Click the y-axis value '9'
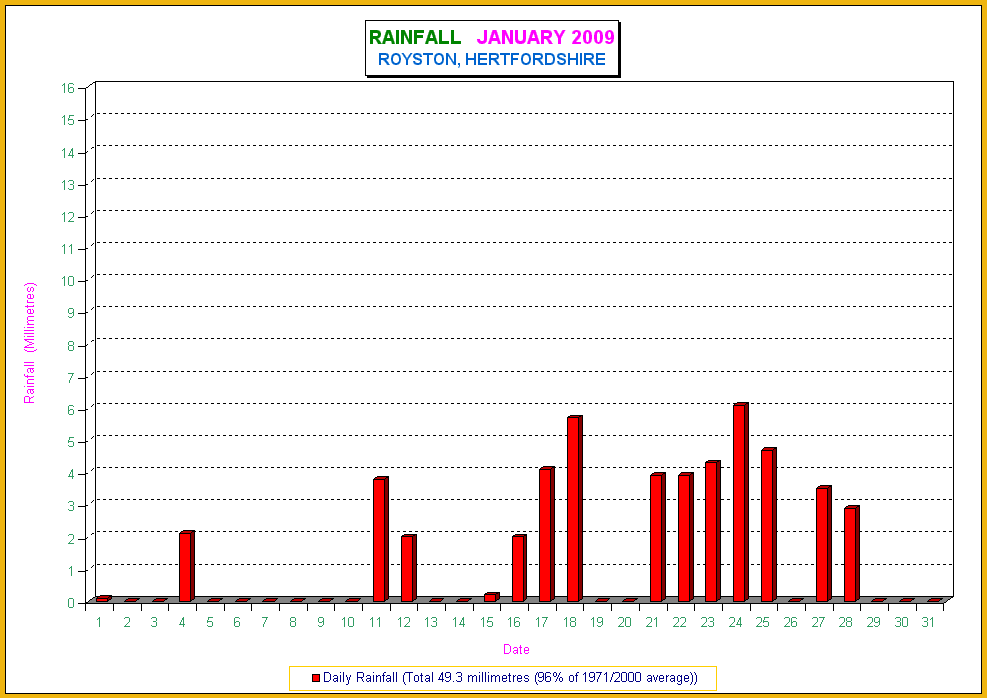Image resolution: width=987 pixels, height=698 pixels. tap(71, 313)
